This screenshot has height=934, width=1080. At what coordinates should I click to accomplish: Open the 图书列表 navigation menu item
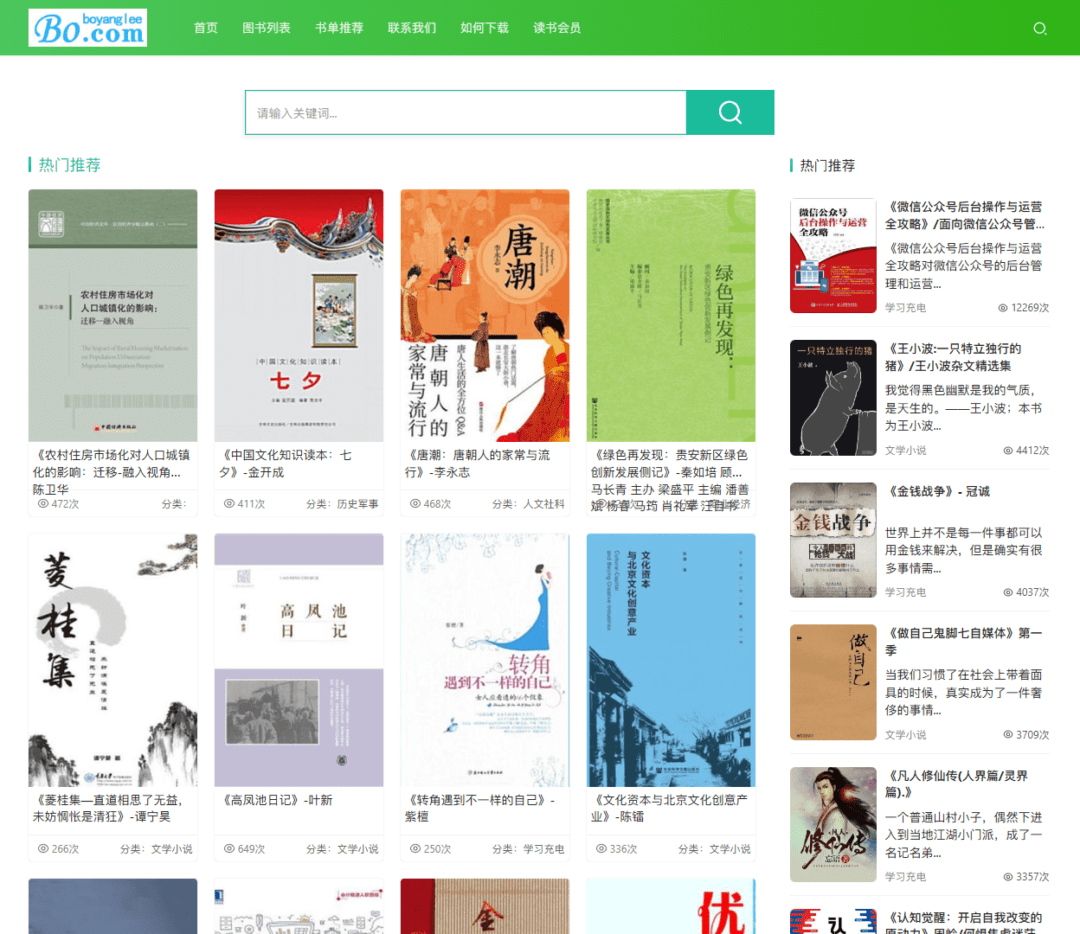point(266,28)
